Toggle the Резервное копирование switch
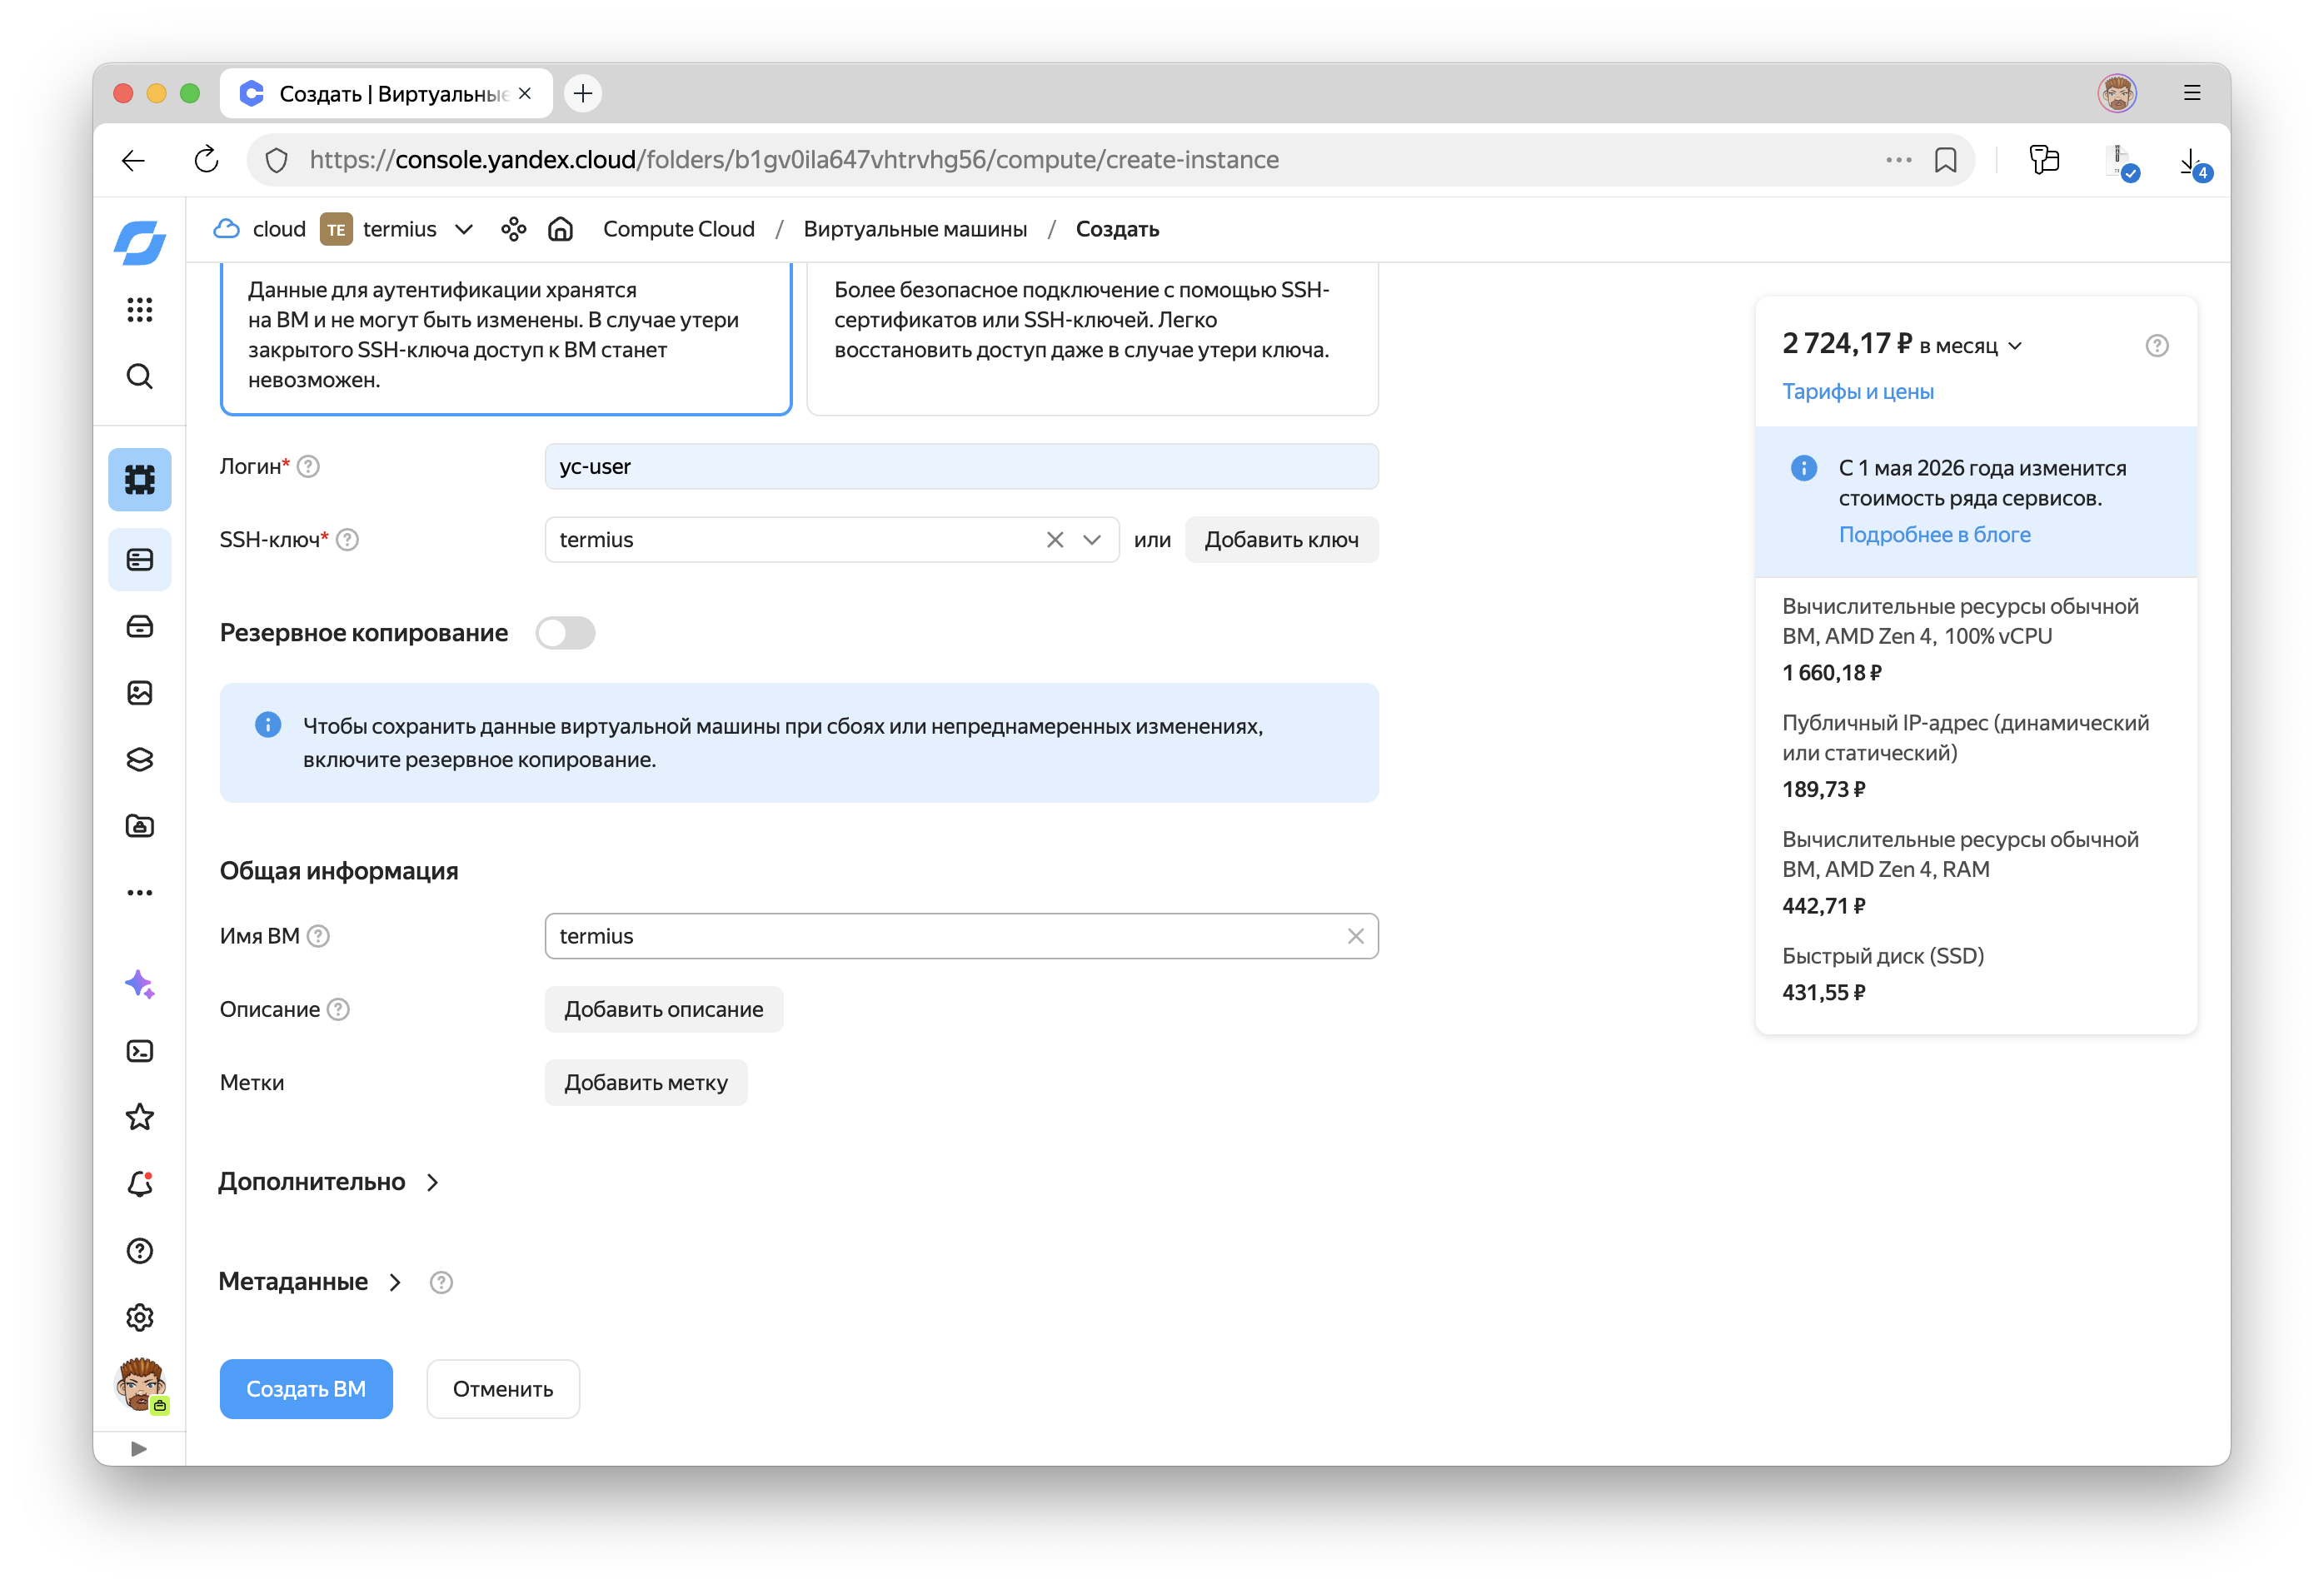This screenshot has width=2324, height=1589. [x=565, y=633]
